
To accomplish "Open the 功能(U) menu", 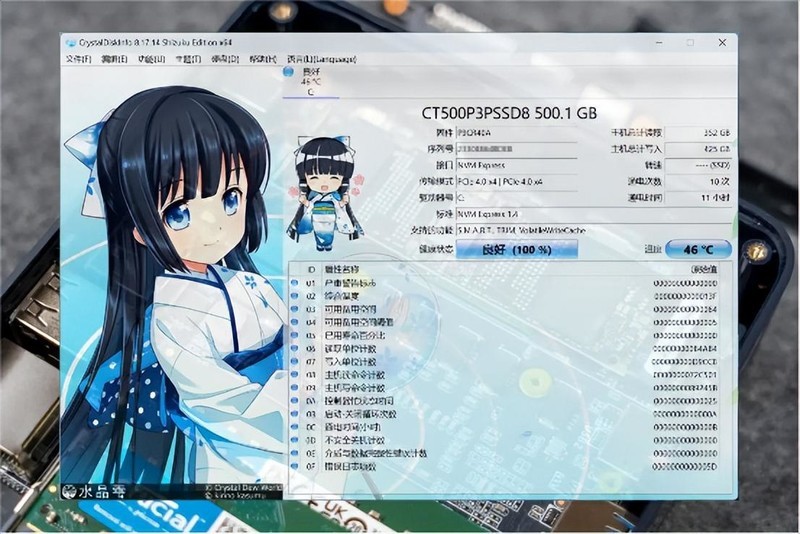I will pyautogui.click(x=152, y=59).
